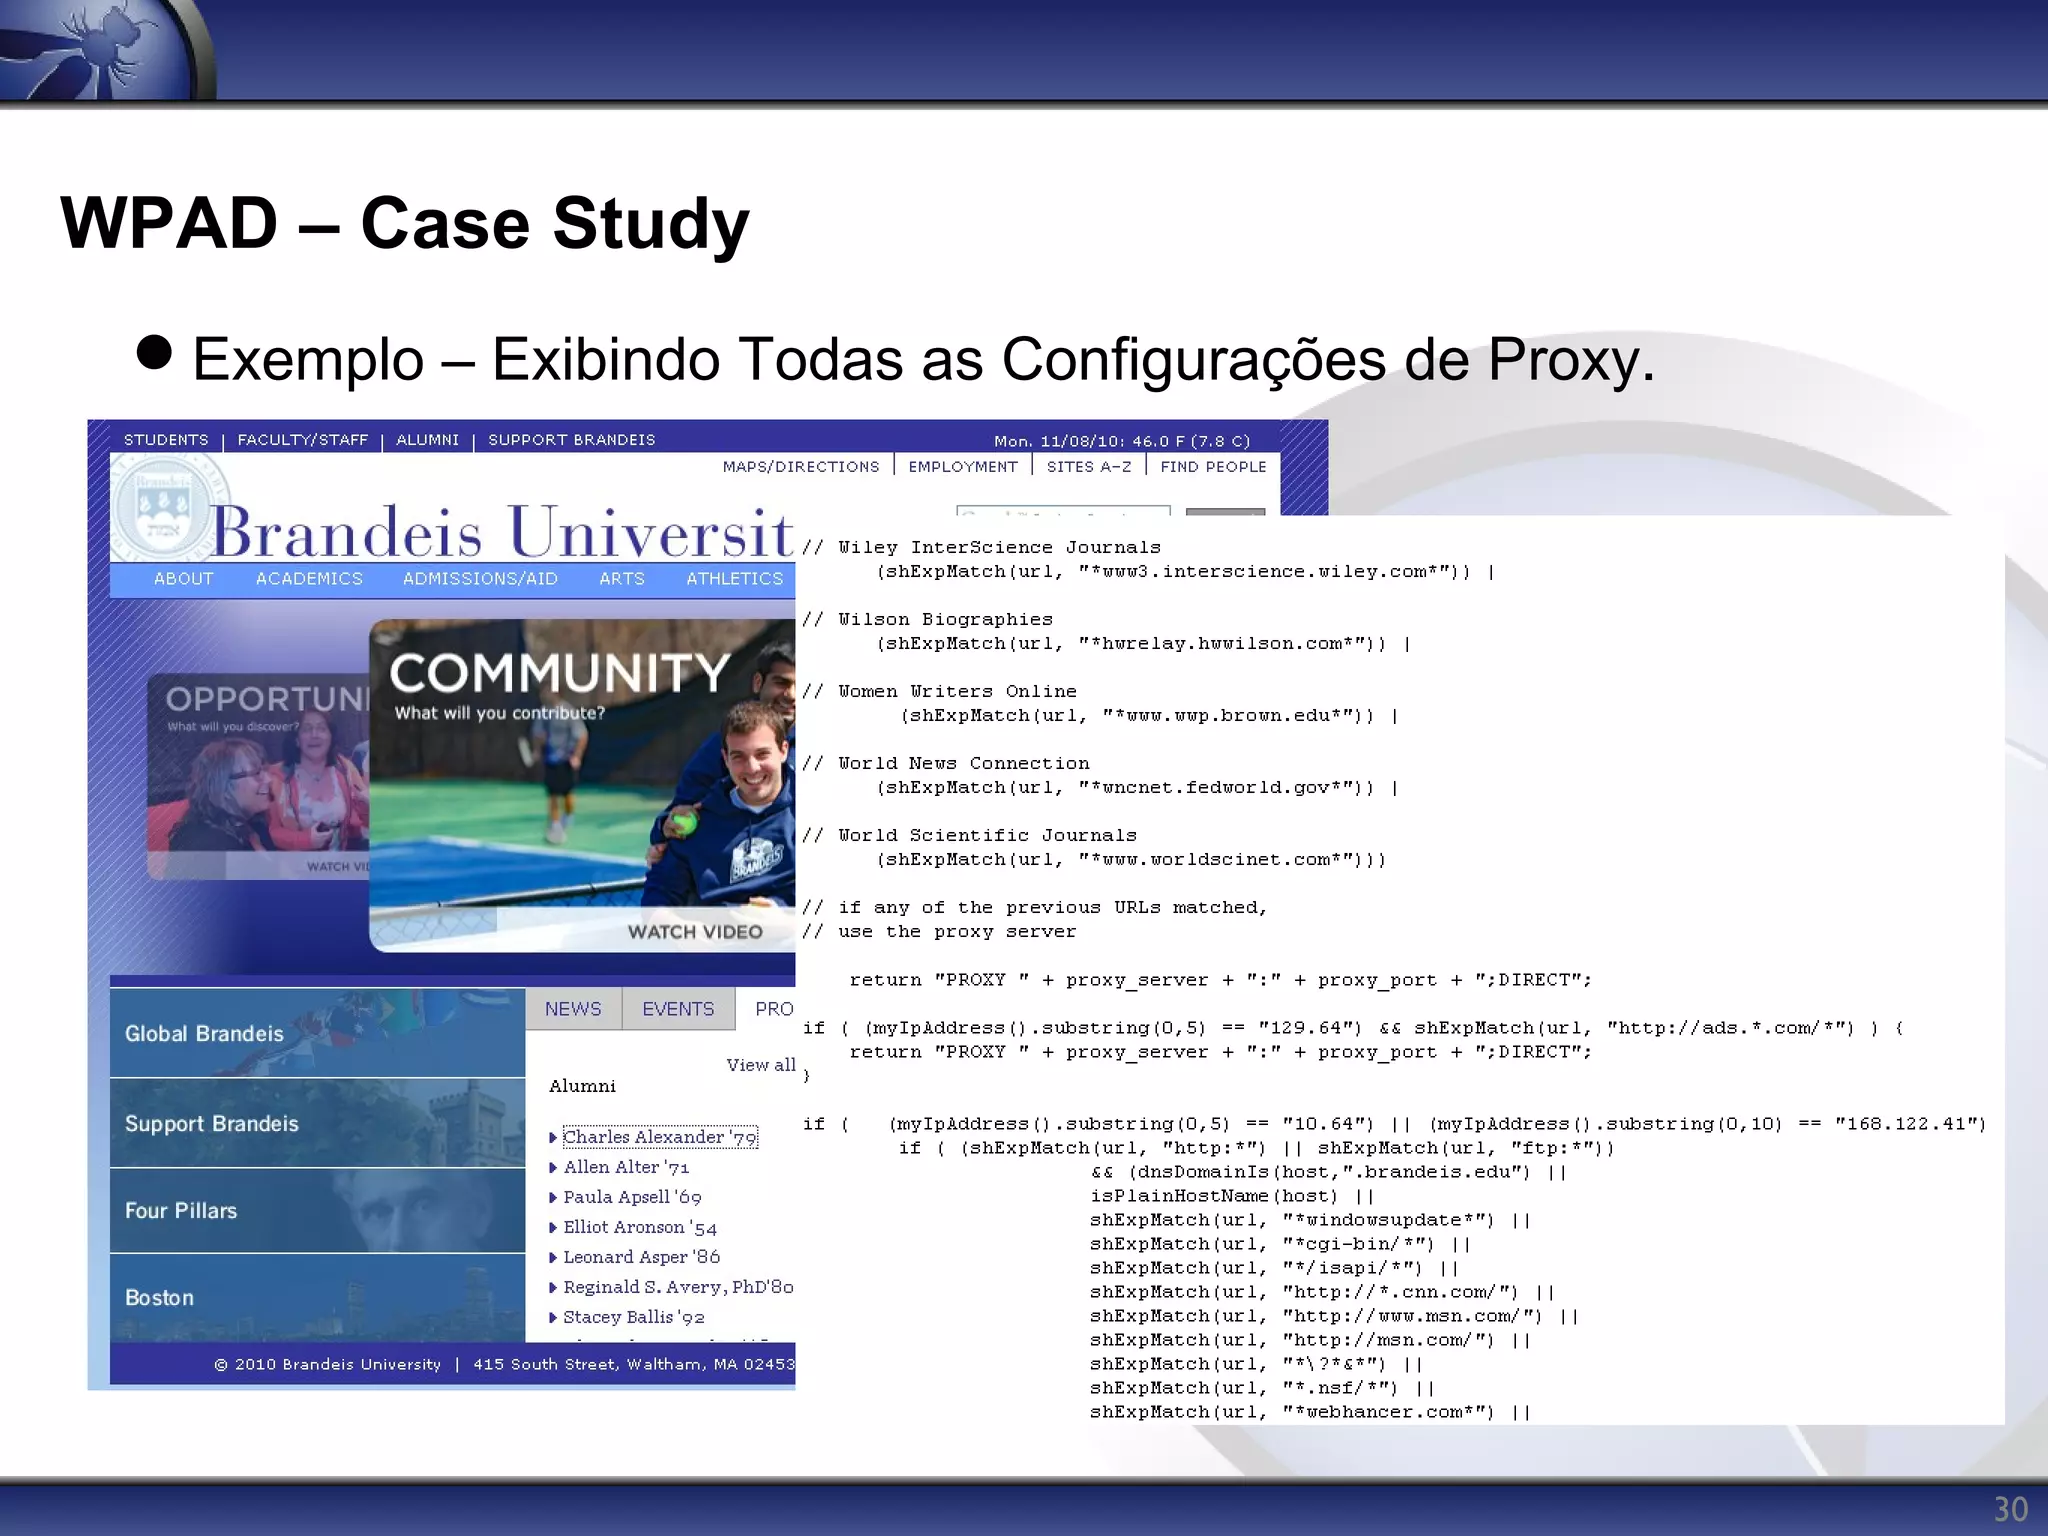Open the STUDENTS link in top bar

(166, 440)
